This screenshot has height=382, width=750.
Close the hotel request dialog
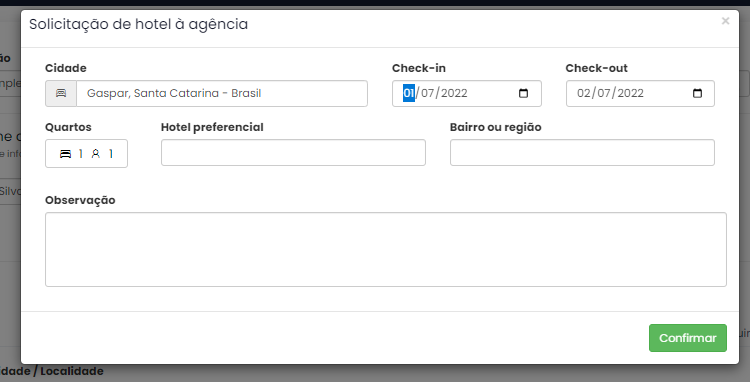(x=725, y=21)
